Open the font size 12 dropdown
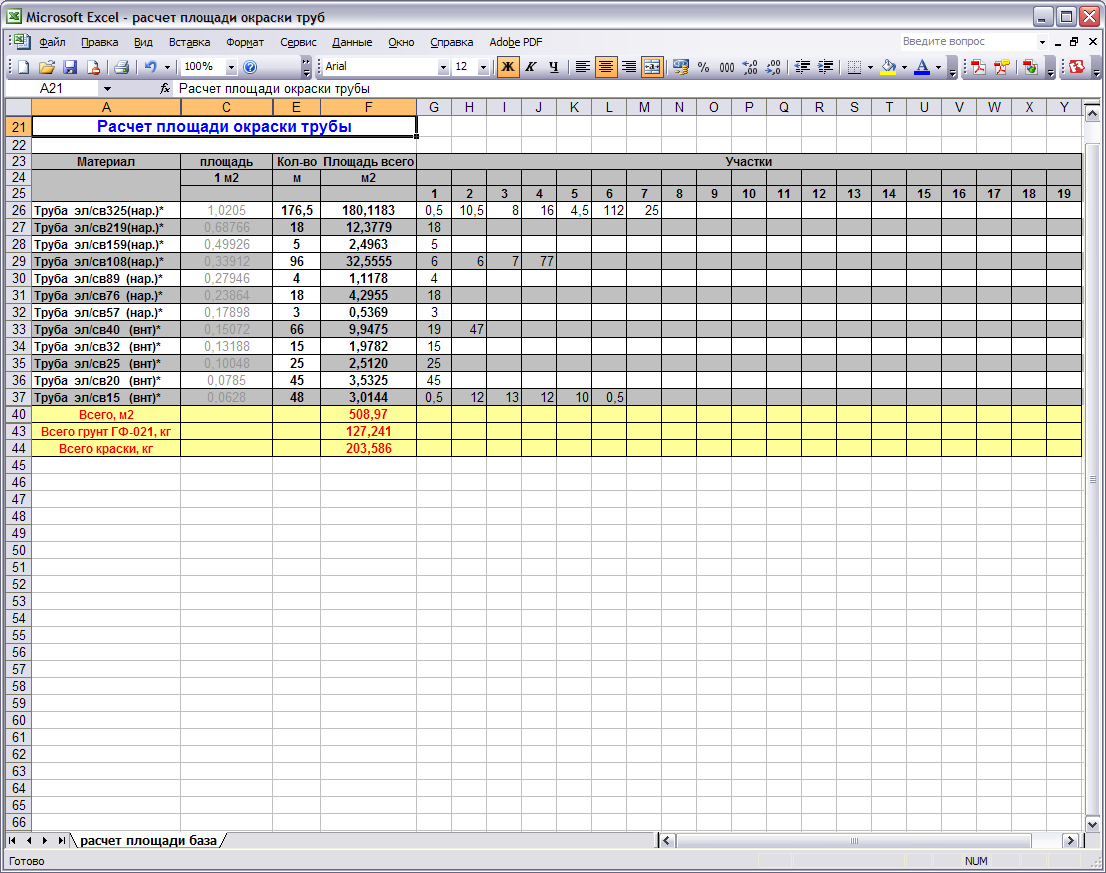The height and width of the screenshot is (873, 1106). coord(483,67)
